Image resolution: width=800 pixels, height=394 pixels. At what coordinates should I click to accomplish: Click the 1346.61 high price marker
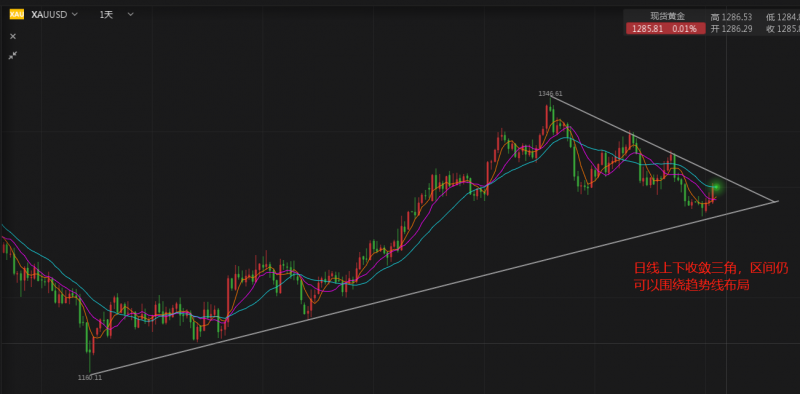551,93
